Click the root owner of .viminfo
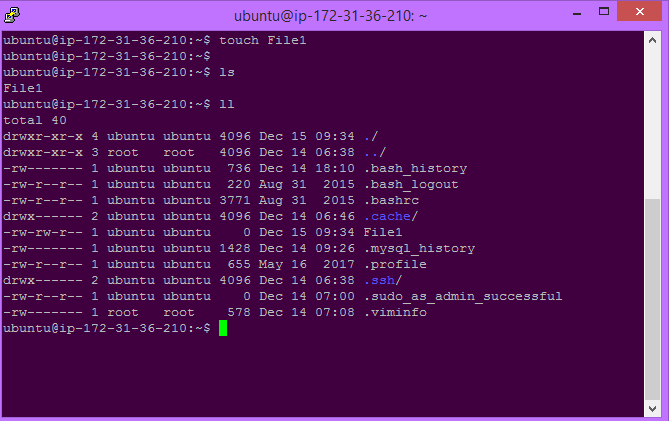Image resolution: width=669 pixels, height=421 pixels. point(123,312)
